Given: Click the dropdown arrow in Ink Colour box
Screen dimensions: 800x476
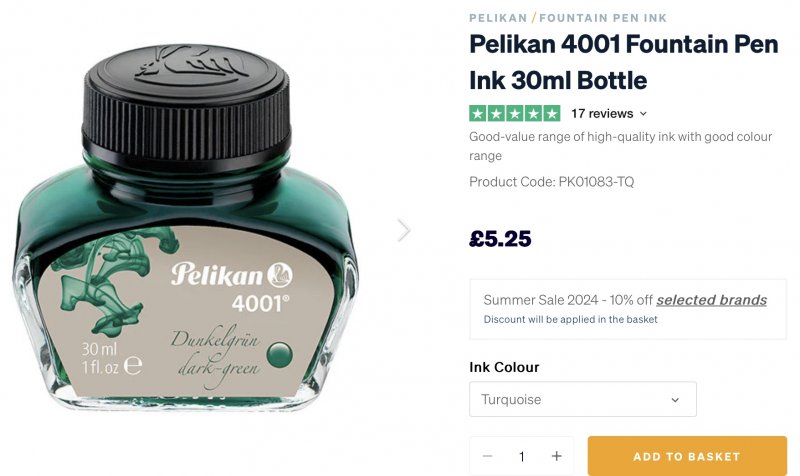Looking at the screenshot, I should point(675,400).
